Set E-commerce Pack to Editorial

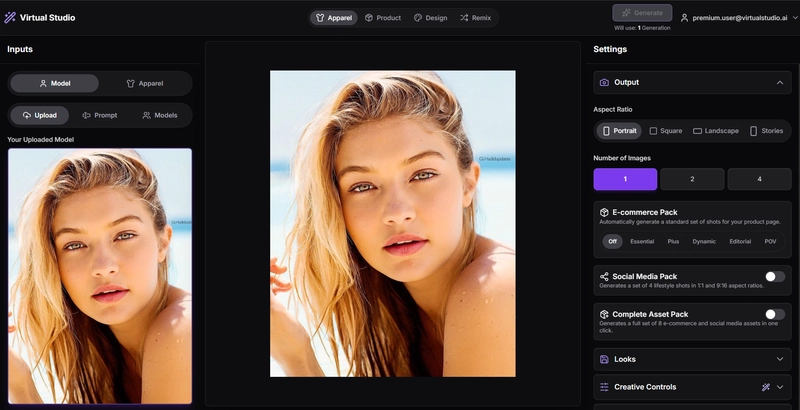point(740,242)
